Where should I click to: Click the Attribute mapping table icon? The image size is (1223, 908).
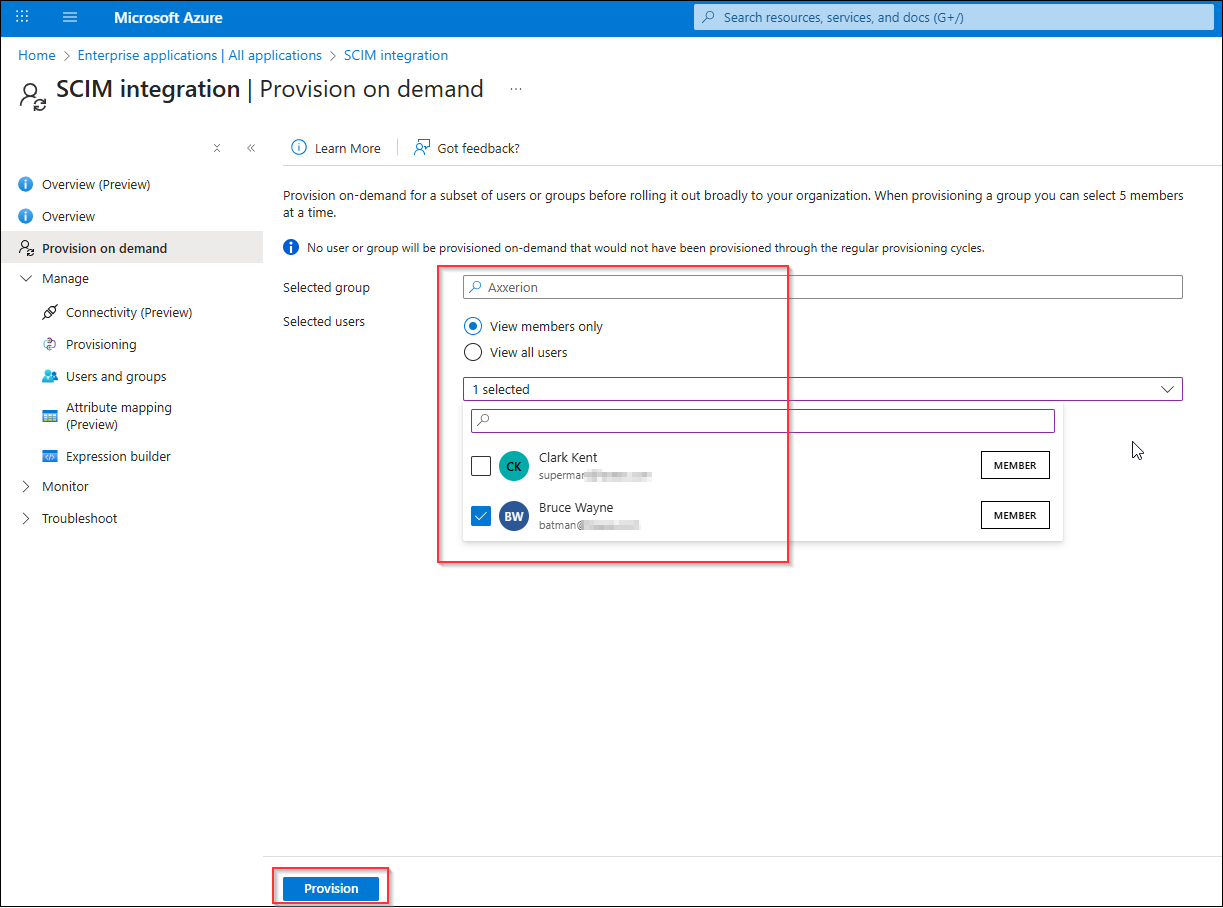click(50, 416)
